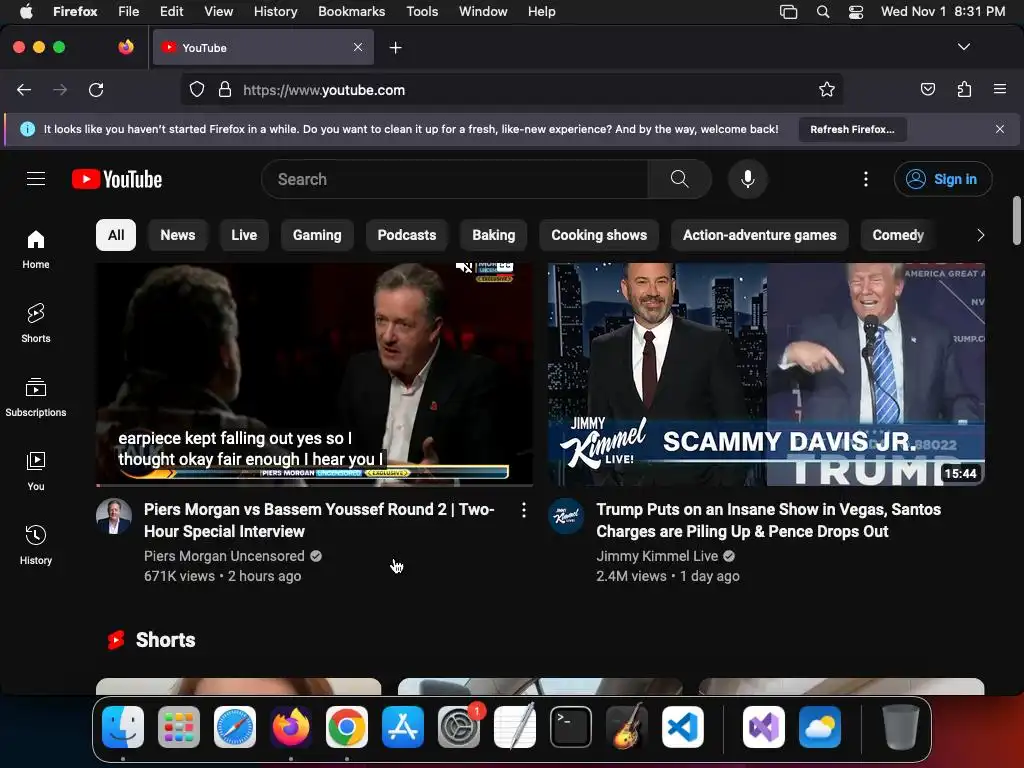Click the Sign in button
Viewport: 1024px width, 768px height.
tap(943, 179)
